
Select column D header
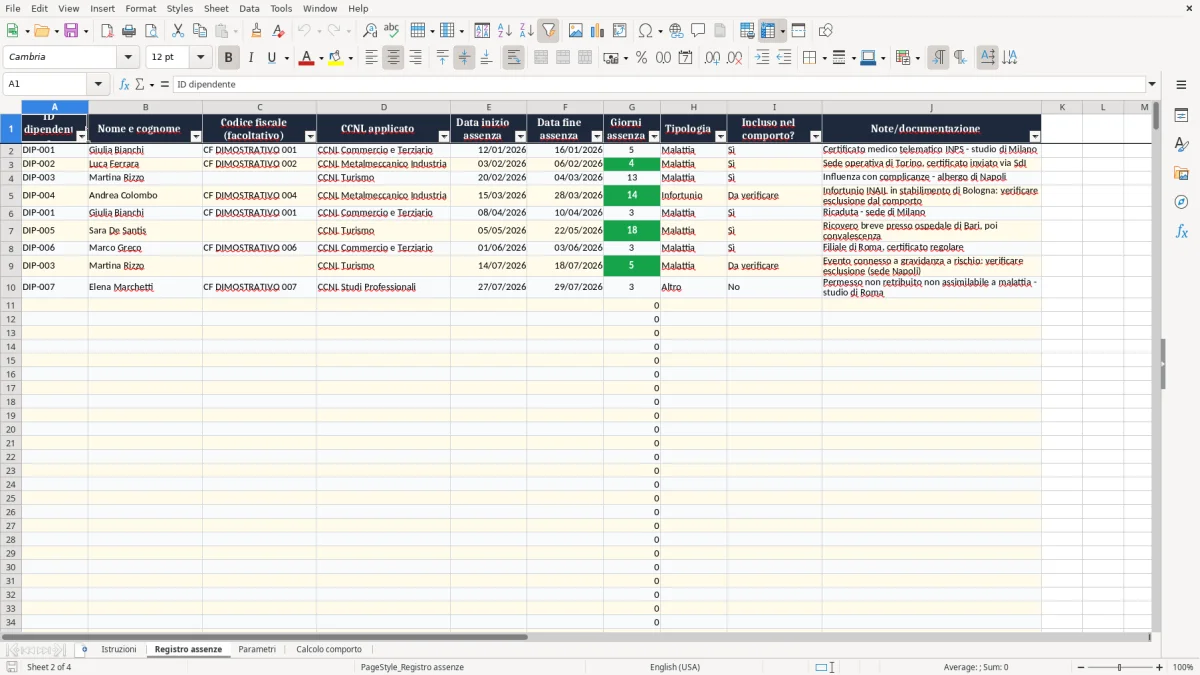pos(383,107)
